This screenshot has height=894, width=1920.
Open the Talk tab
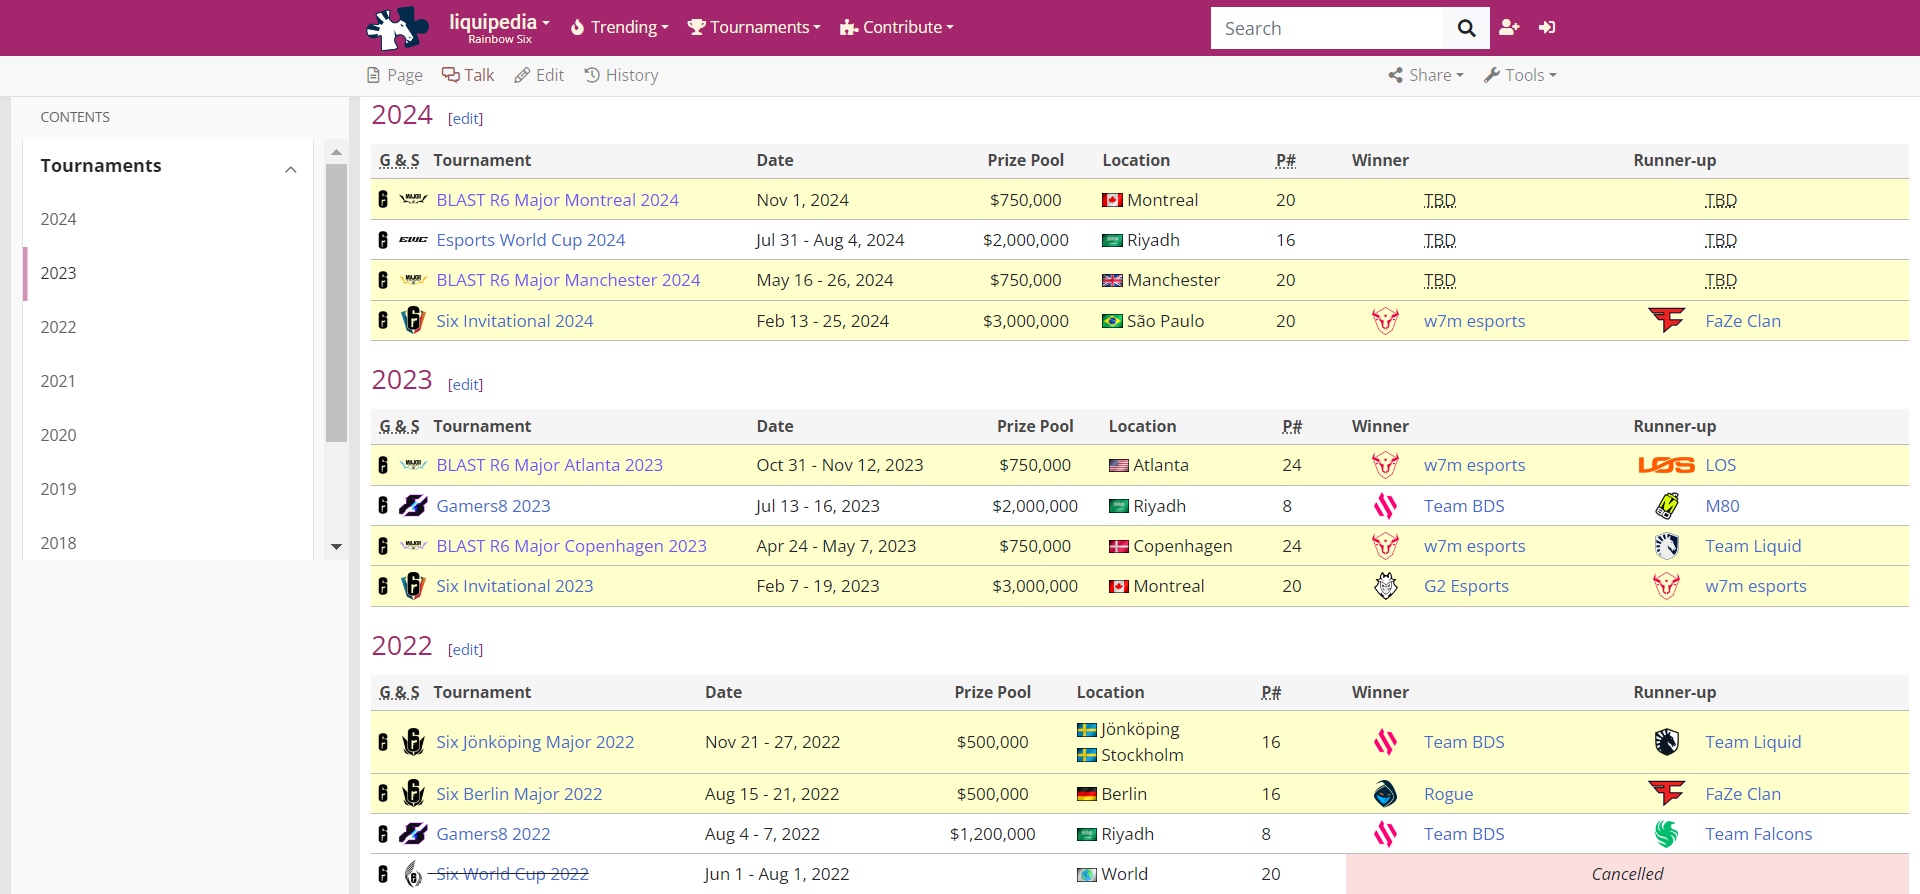[x=468, y=75]
